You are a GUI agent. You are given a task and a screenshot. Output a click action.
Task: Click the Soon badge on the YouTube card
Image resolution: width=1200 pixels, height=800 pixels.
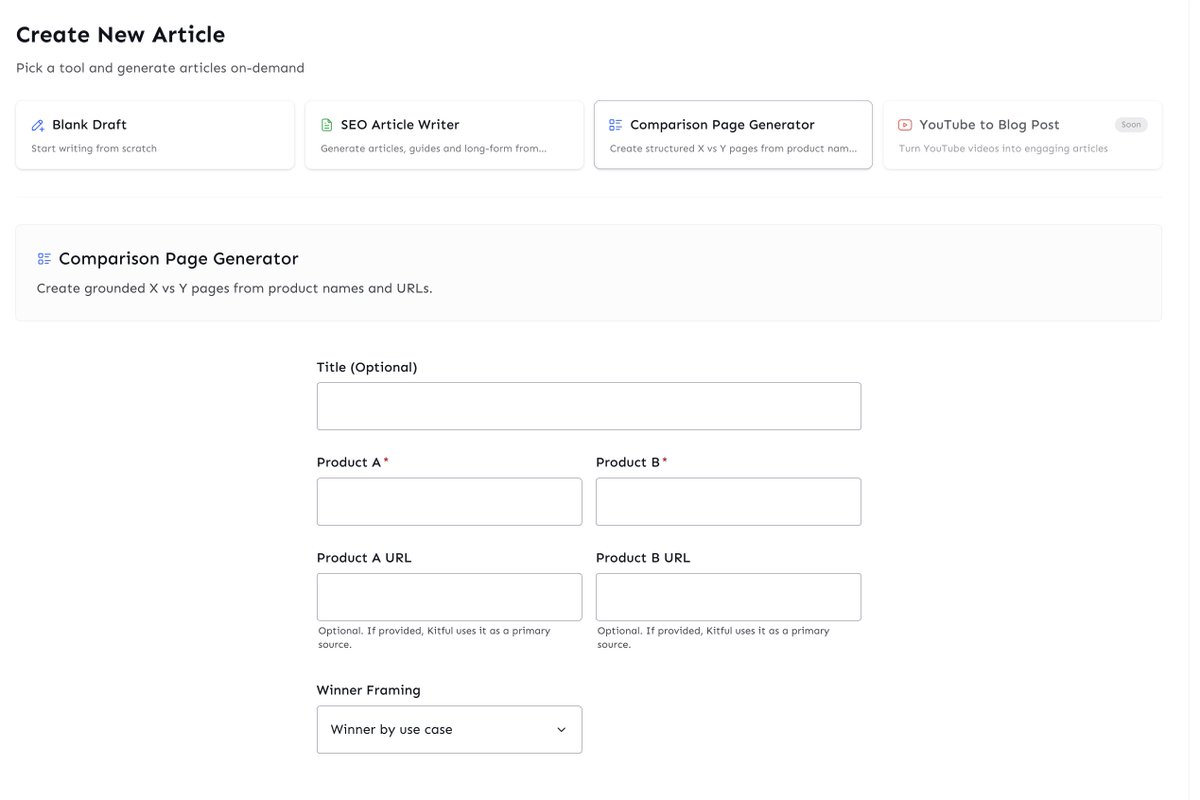(1131, 125)
